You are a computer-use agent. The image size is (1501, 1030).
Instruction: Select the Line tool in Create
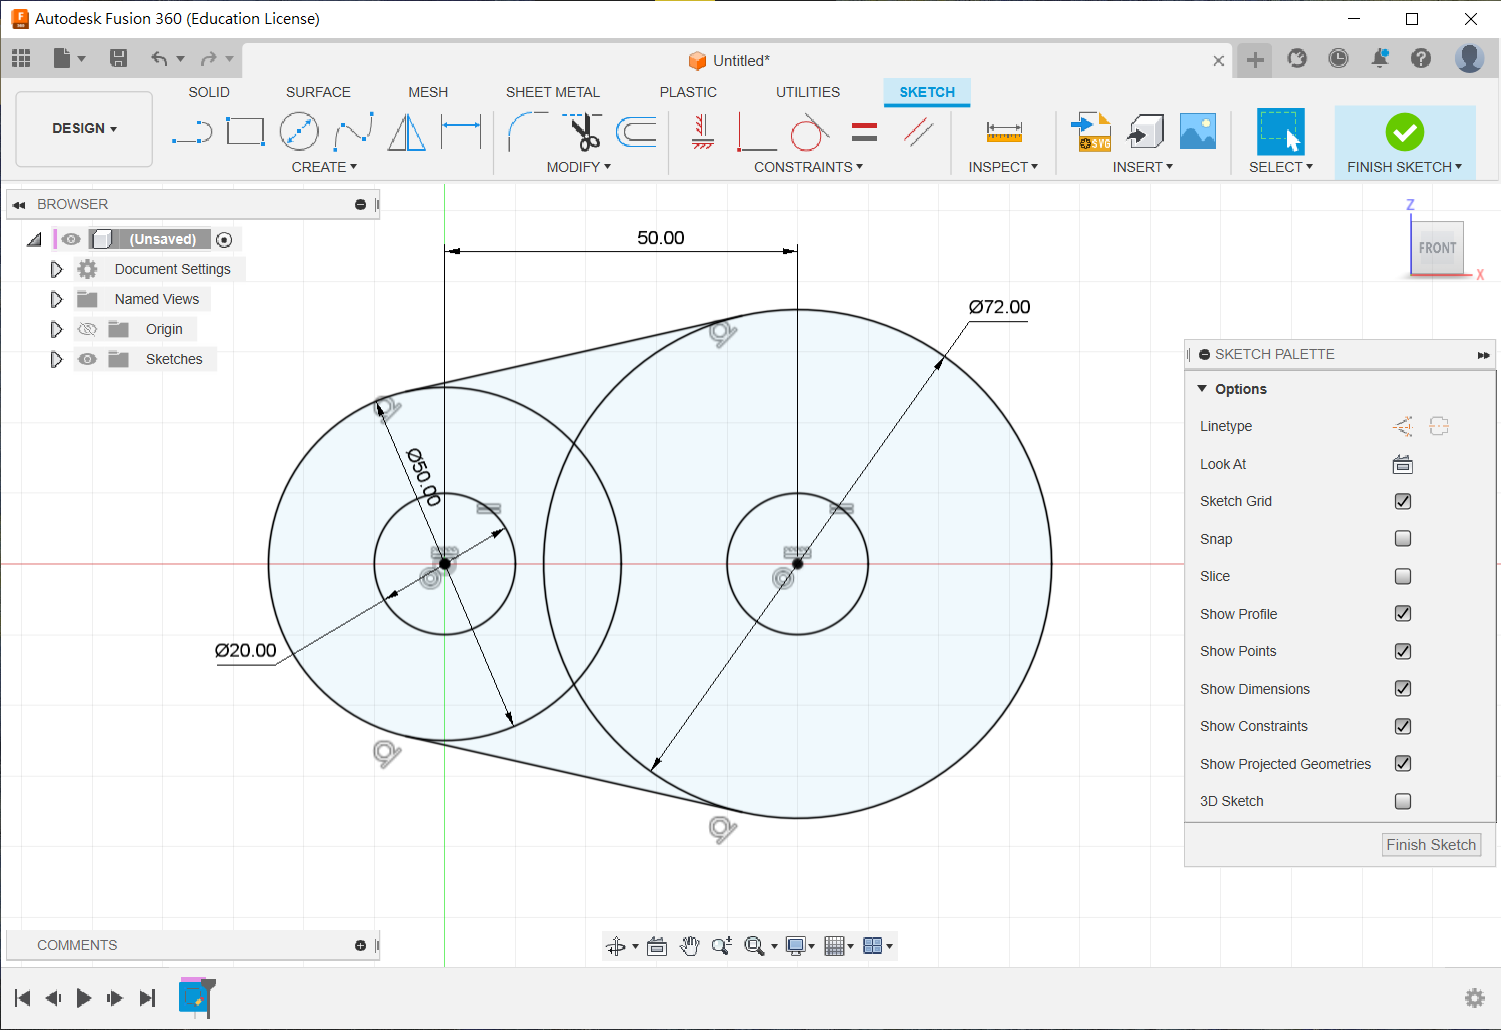coord(191,132)
